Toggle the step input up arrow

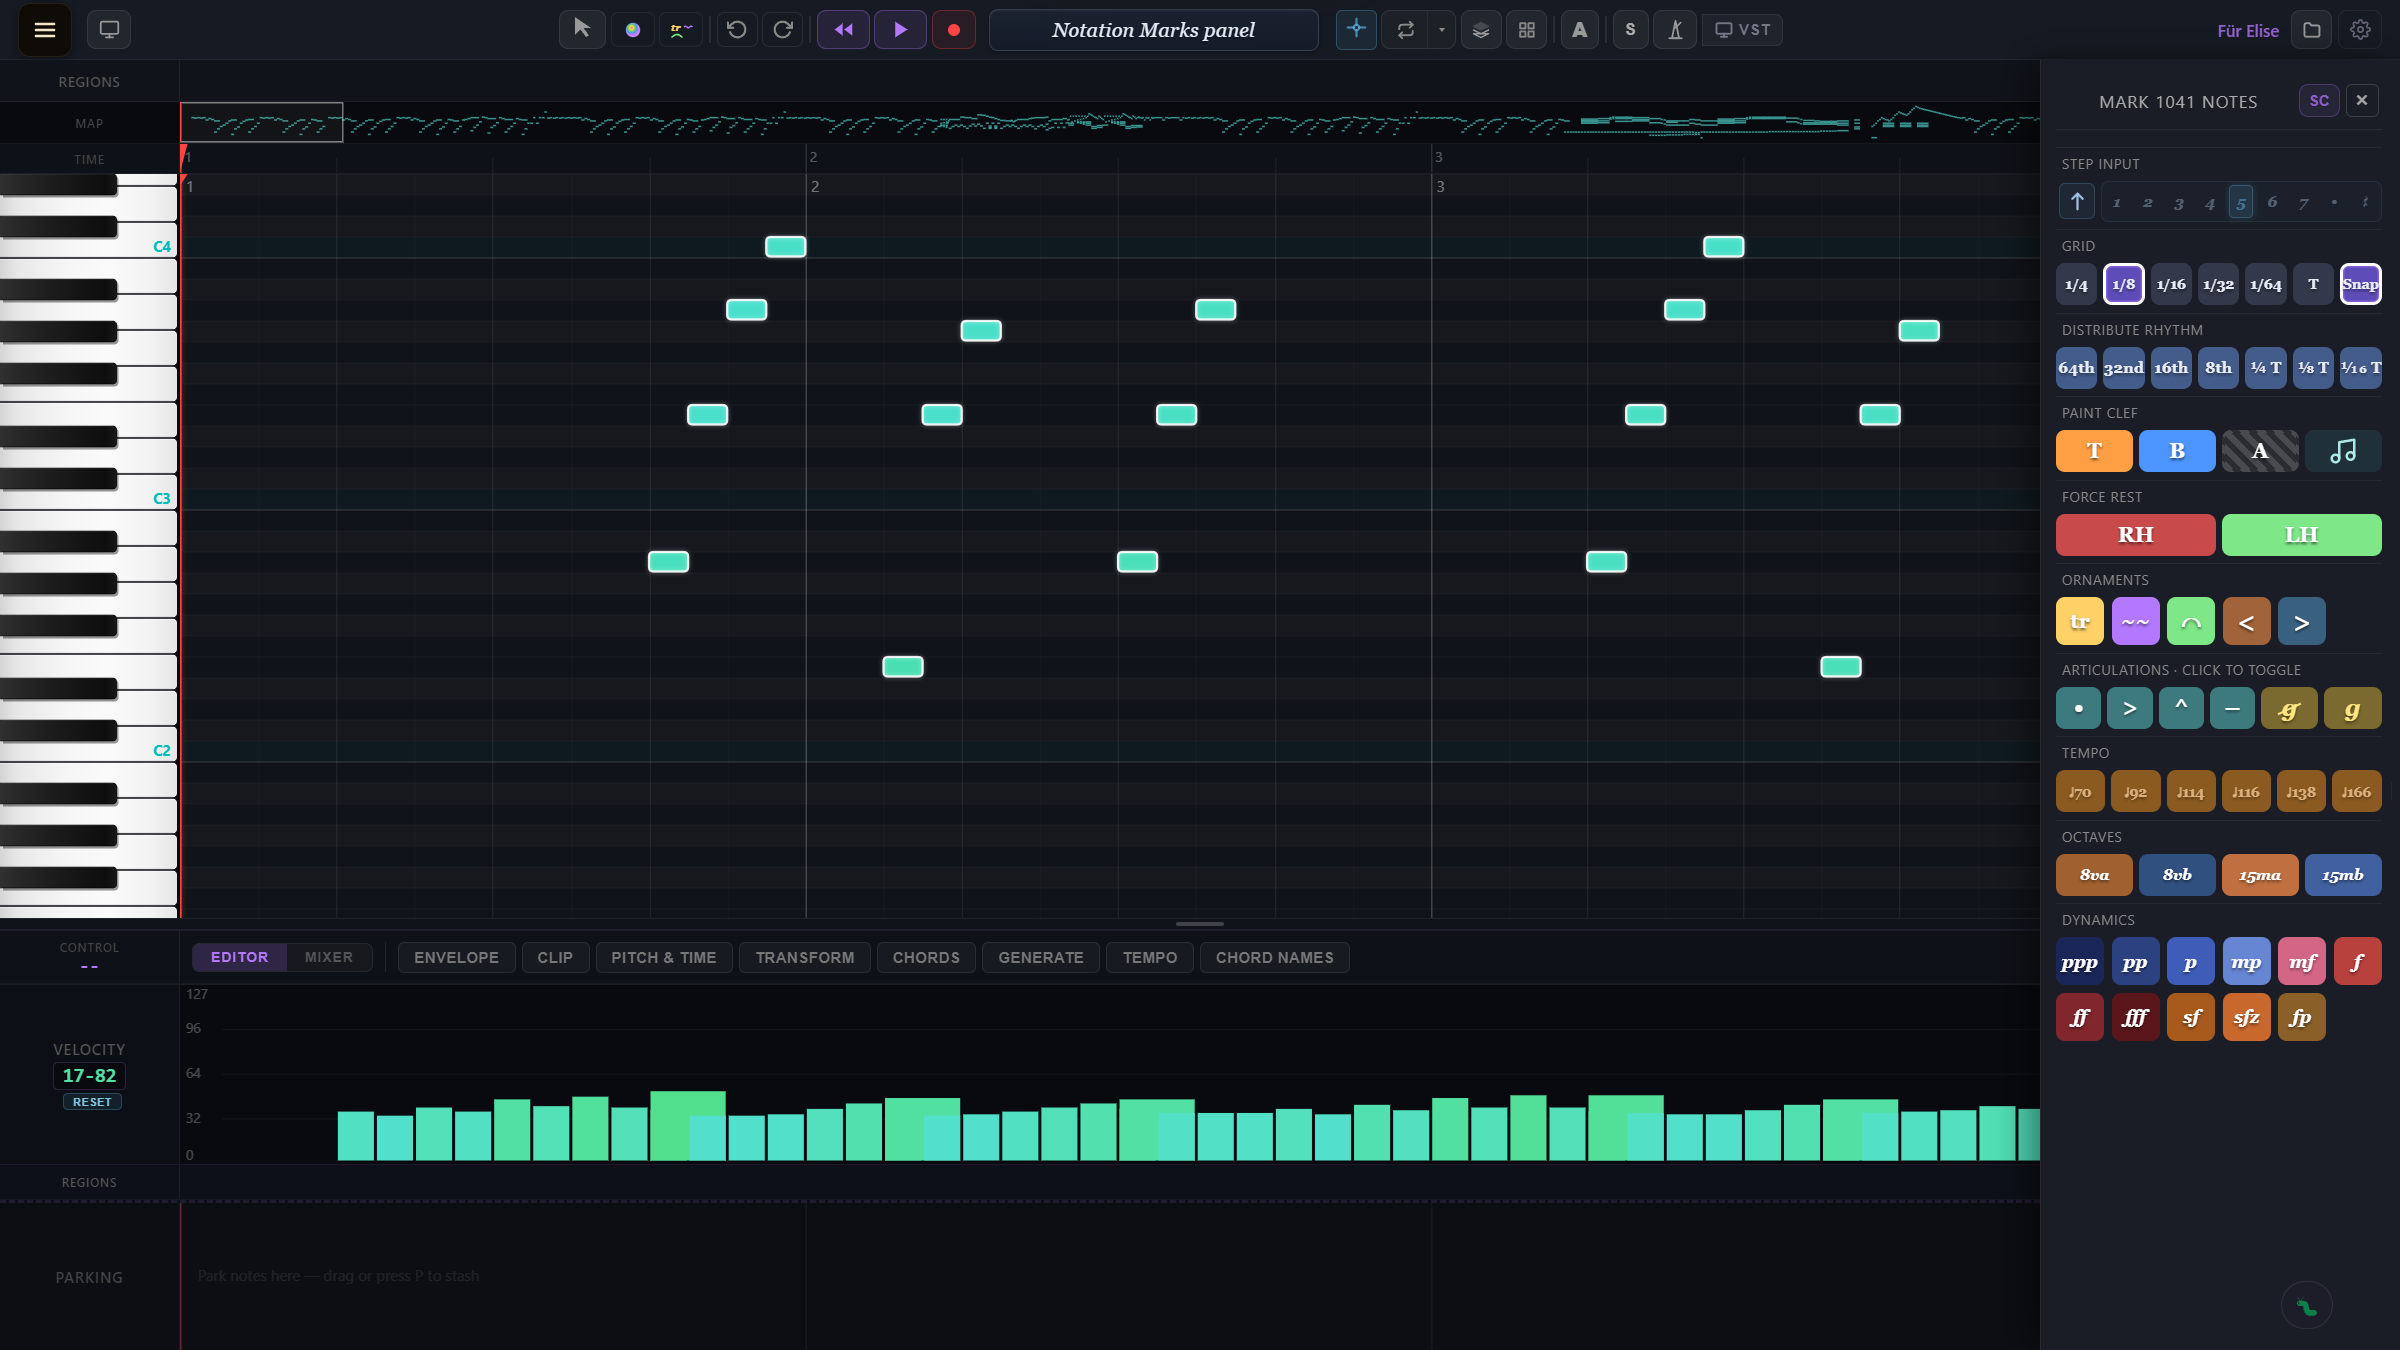pos(2077,202)
